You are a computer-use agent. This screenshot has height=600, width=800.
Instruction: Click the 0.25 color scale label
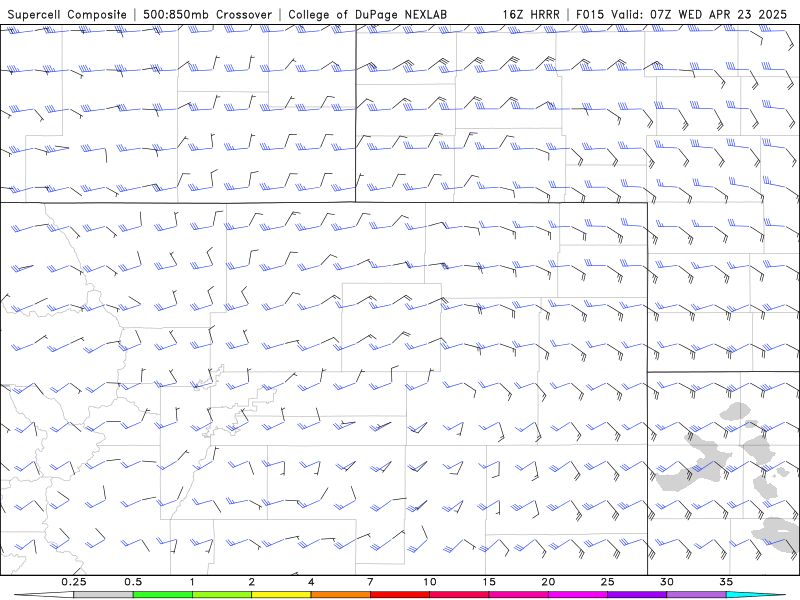(x=74, y=582)
